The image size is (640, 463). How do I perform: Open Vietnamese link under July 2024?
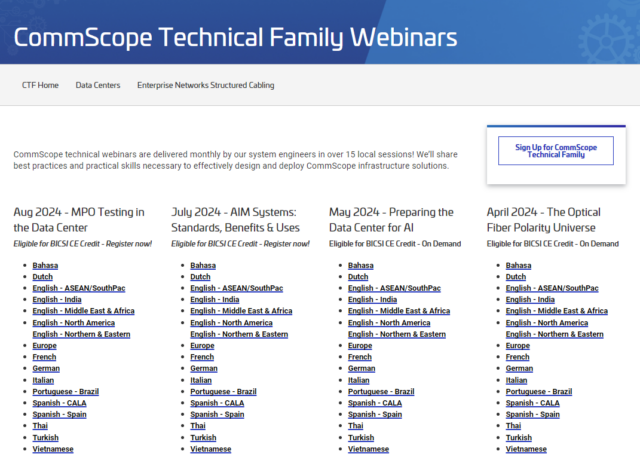click(x=211, y=449)
